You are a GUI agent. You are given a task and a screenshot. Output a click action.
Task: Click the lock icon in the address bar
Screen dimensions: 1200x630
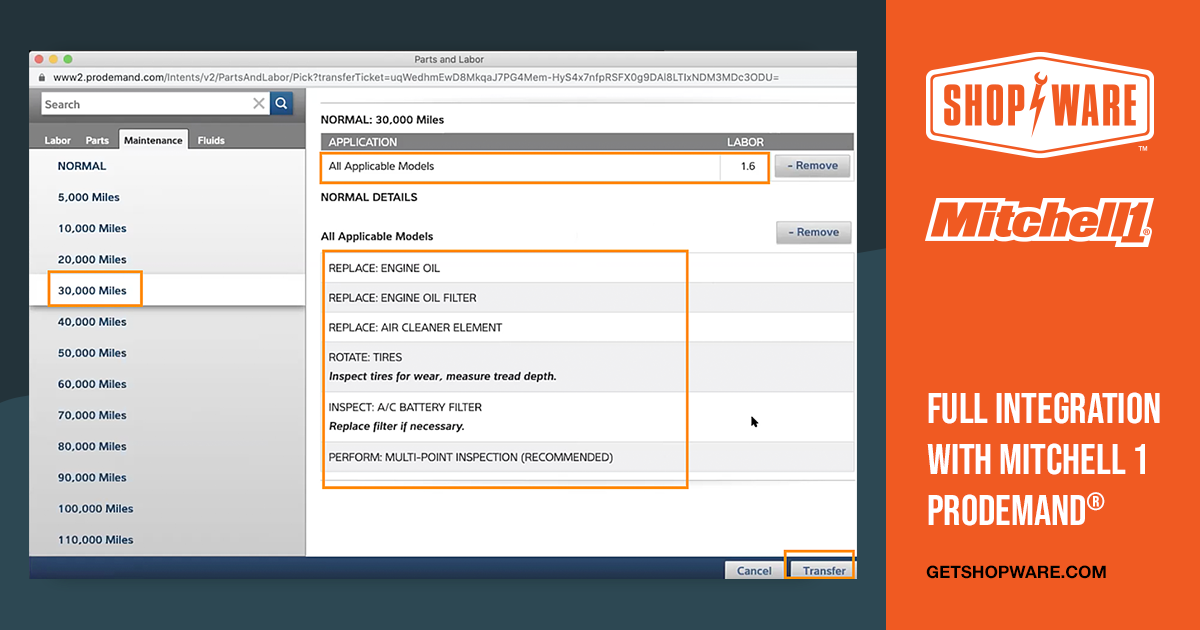[42, 77]
